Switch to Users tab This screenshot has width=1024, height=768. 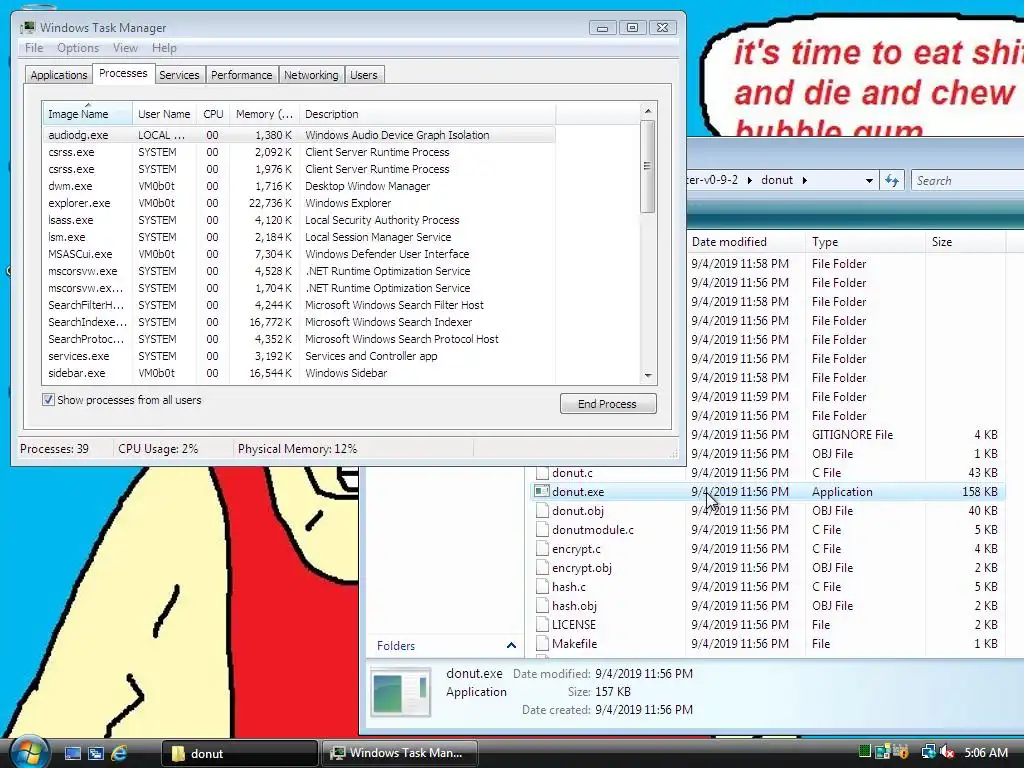(x=364, y=75)
